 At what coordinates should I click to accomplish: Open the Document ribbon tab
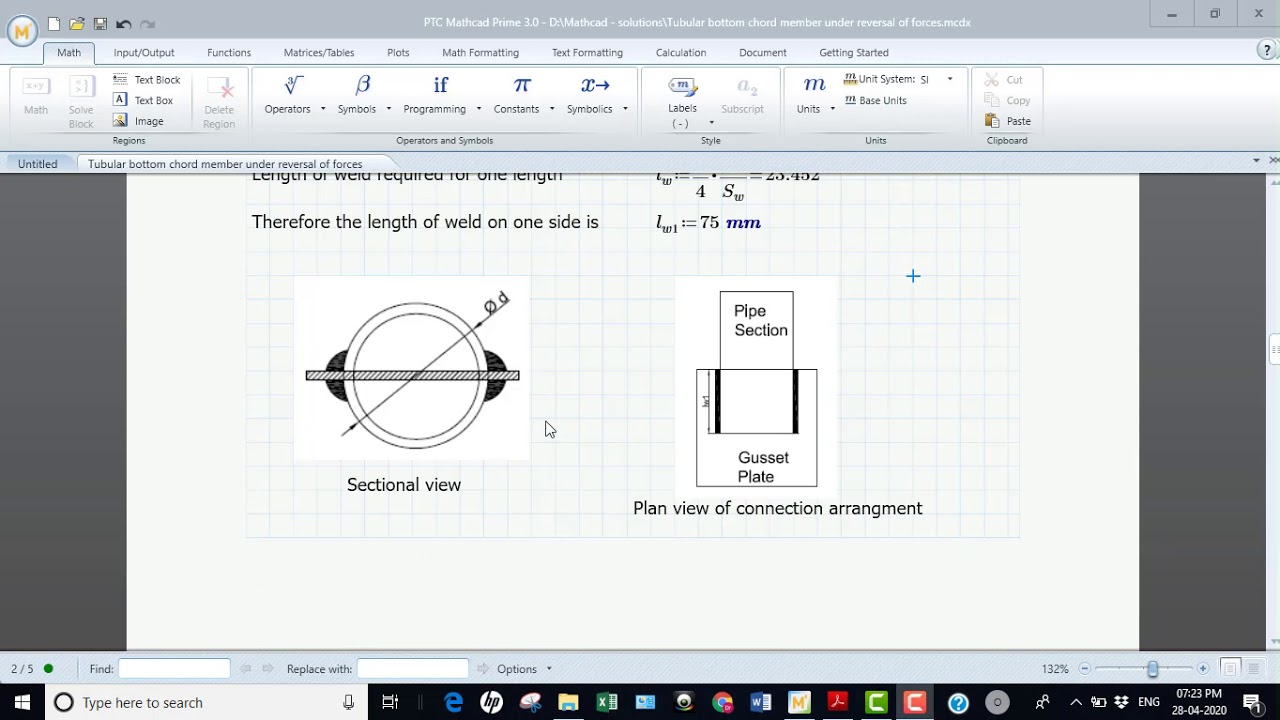(763, 52)
